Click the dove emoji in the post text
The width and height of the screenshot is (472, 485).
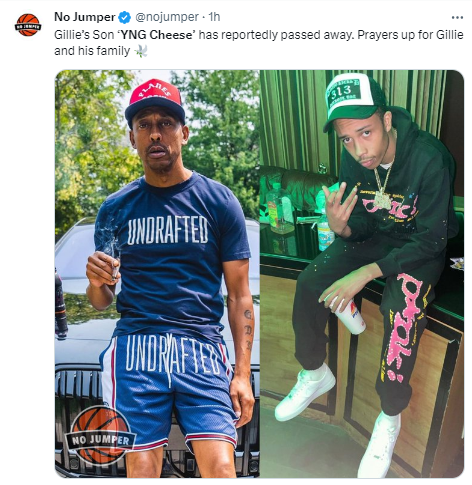coord(141,51)
